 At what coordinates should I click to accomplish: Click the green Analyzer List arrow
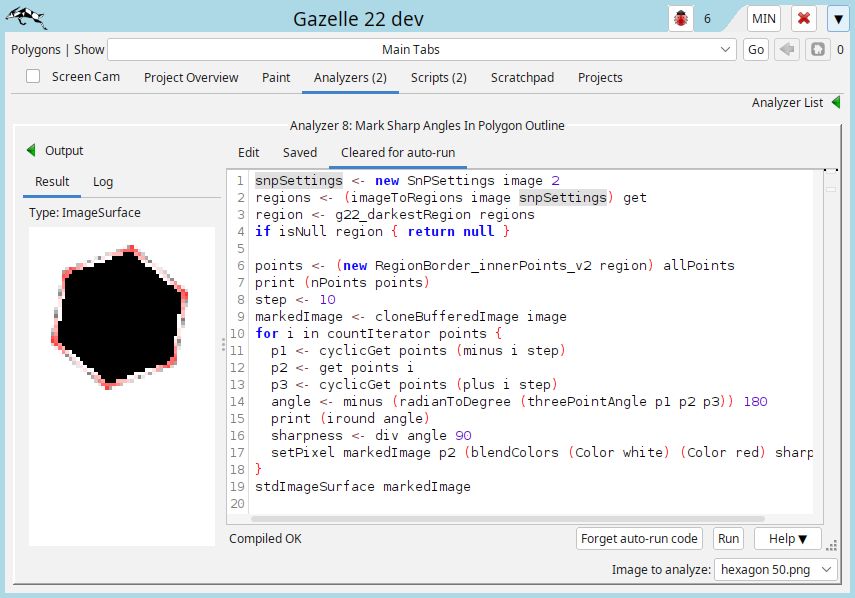836,102
